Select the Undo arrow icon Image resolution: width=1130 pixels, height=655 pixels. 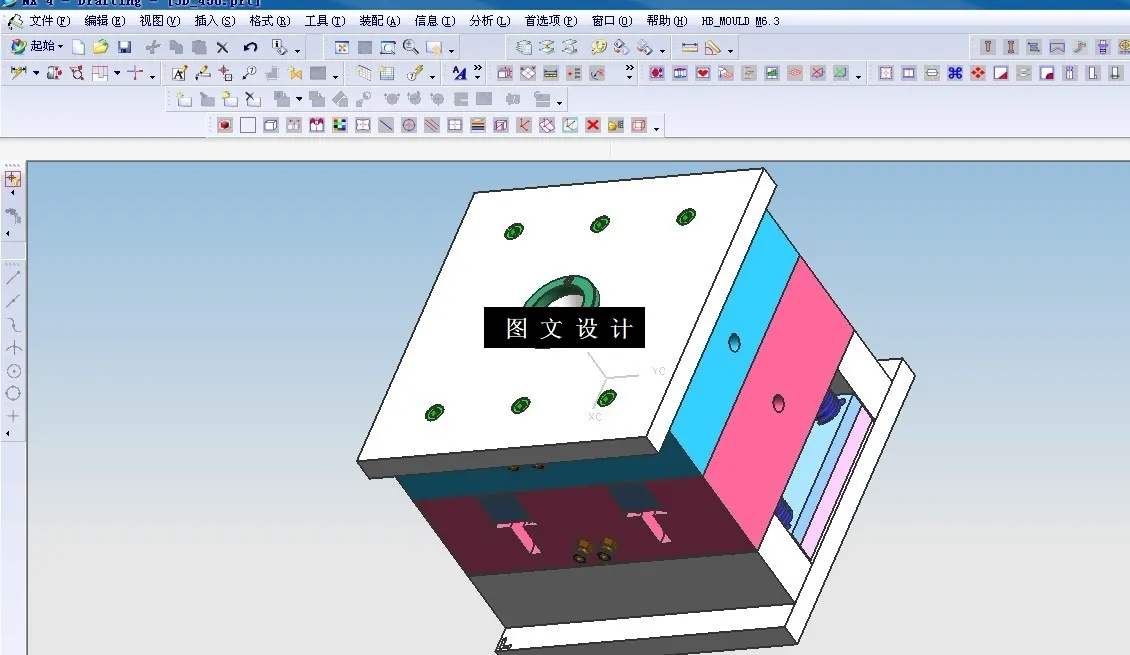click(x=250, y=46)
